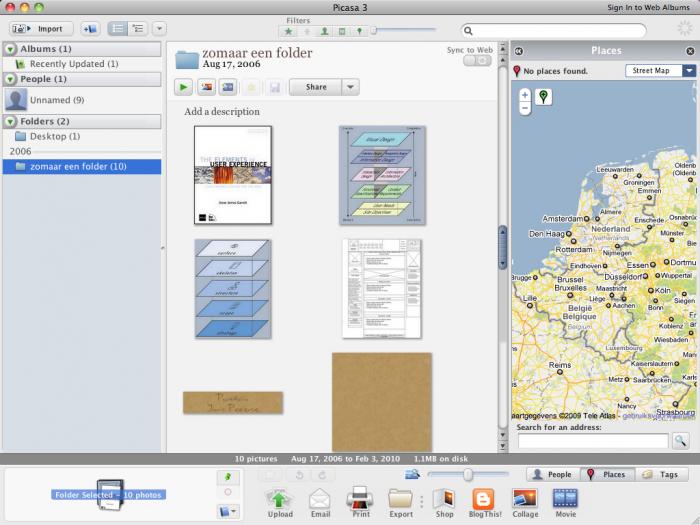The image size is (700, 525).
Task: Hold selected items with green pin
Action: click(x=228, y=477)
